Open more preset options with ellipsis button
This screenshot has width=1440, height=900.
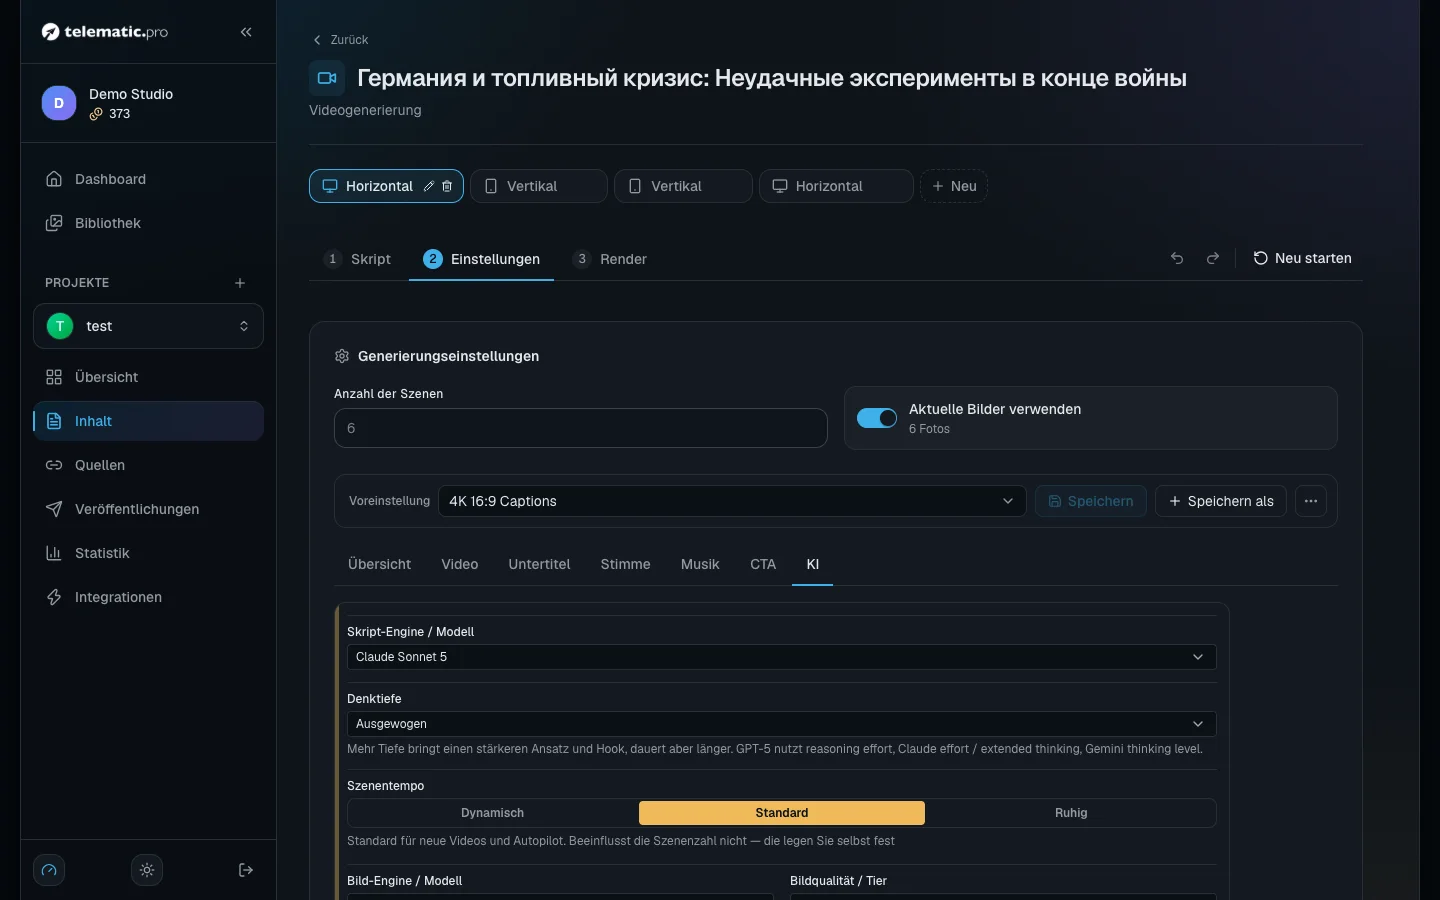point(1311,501)
